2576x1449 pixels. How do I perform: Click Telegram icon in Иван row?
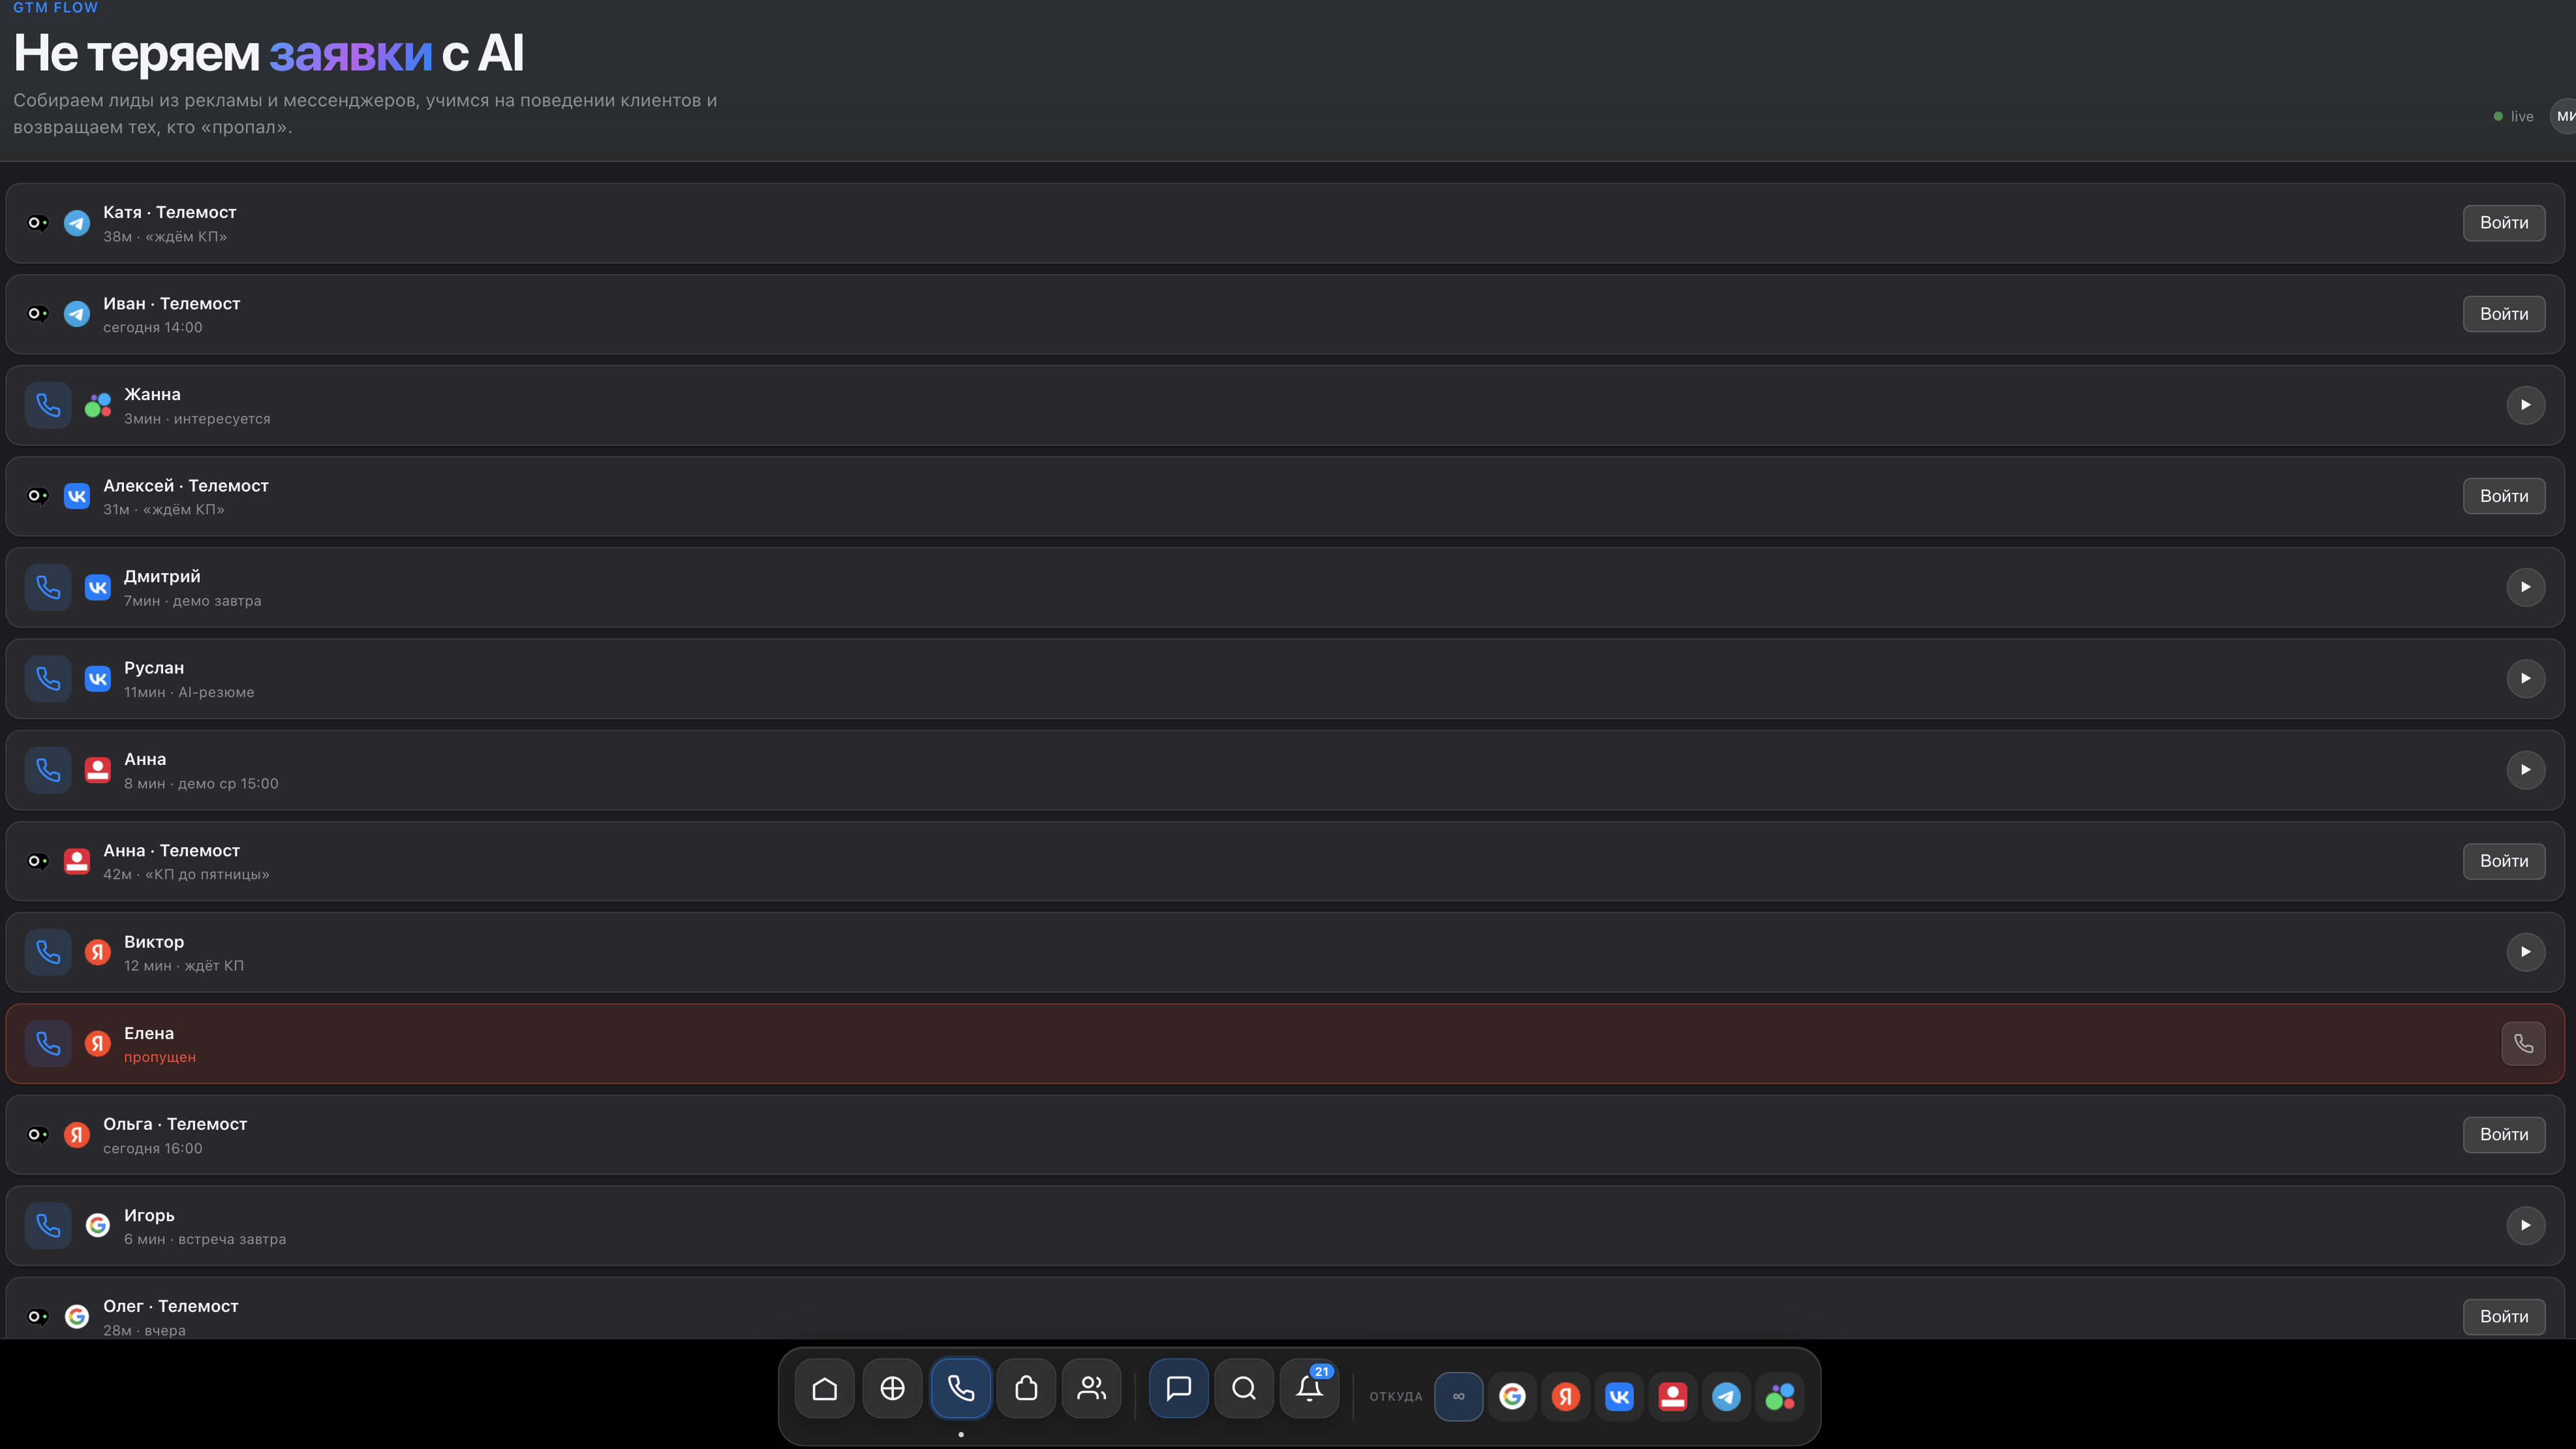(x=77, y=314)
